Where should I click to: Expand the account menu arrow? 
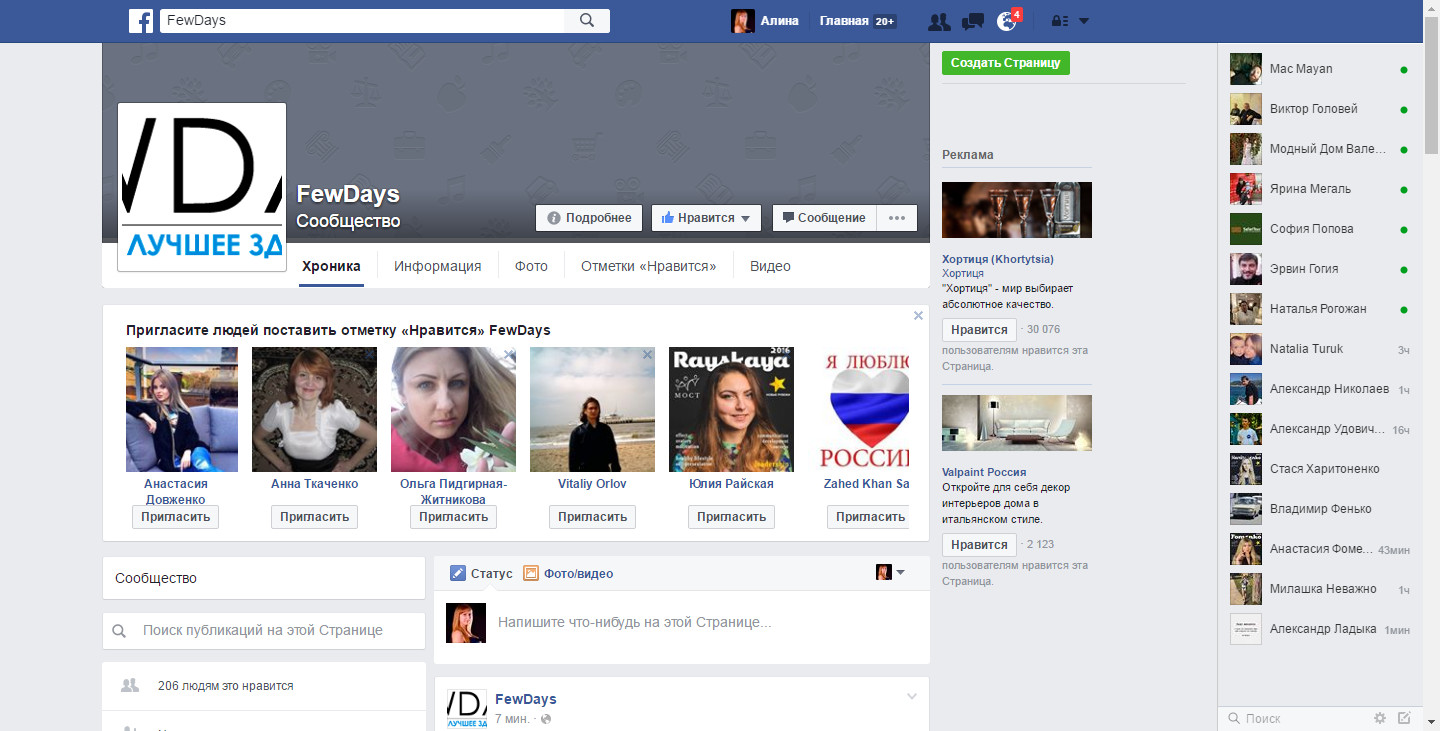click(1084, 21)
